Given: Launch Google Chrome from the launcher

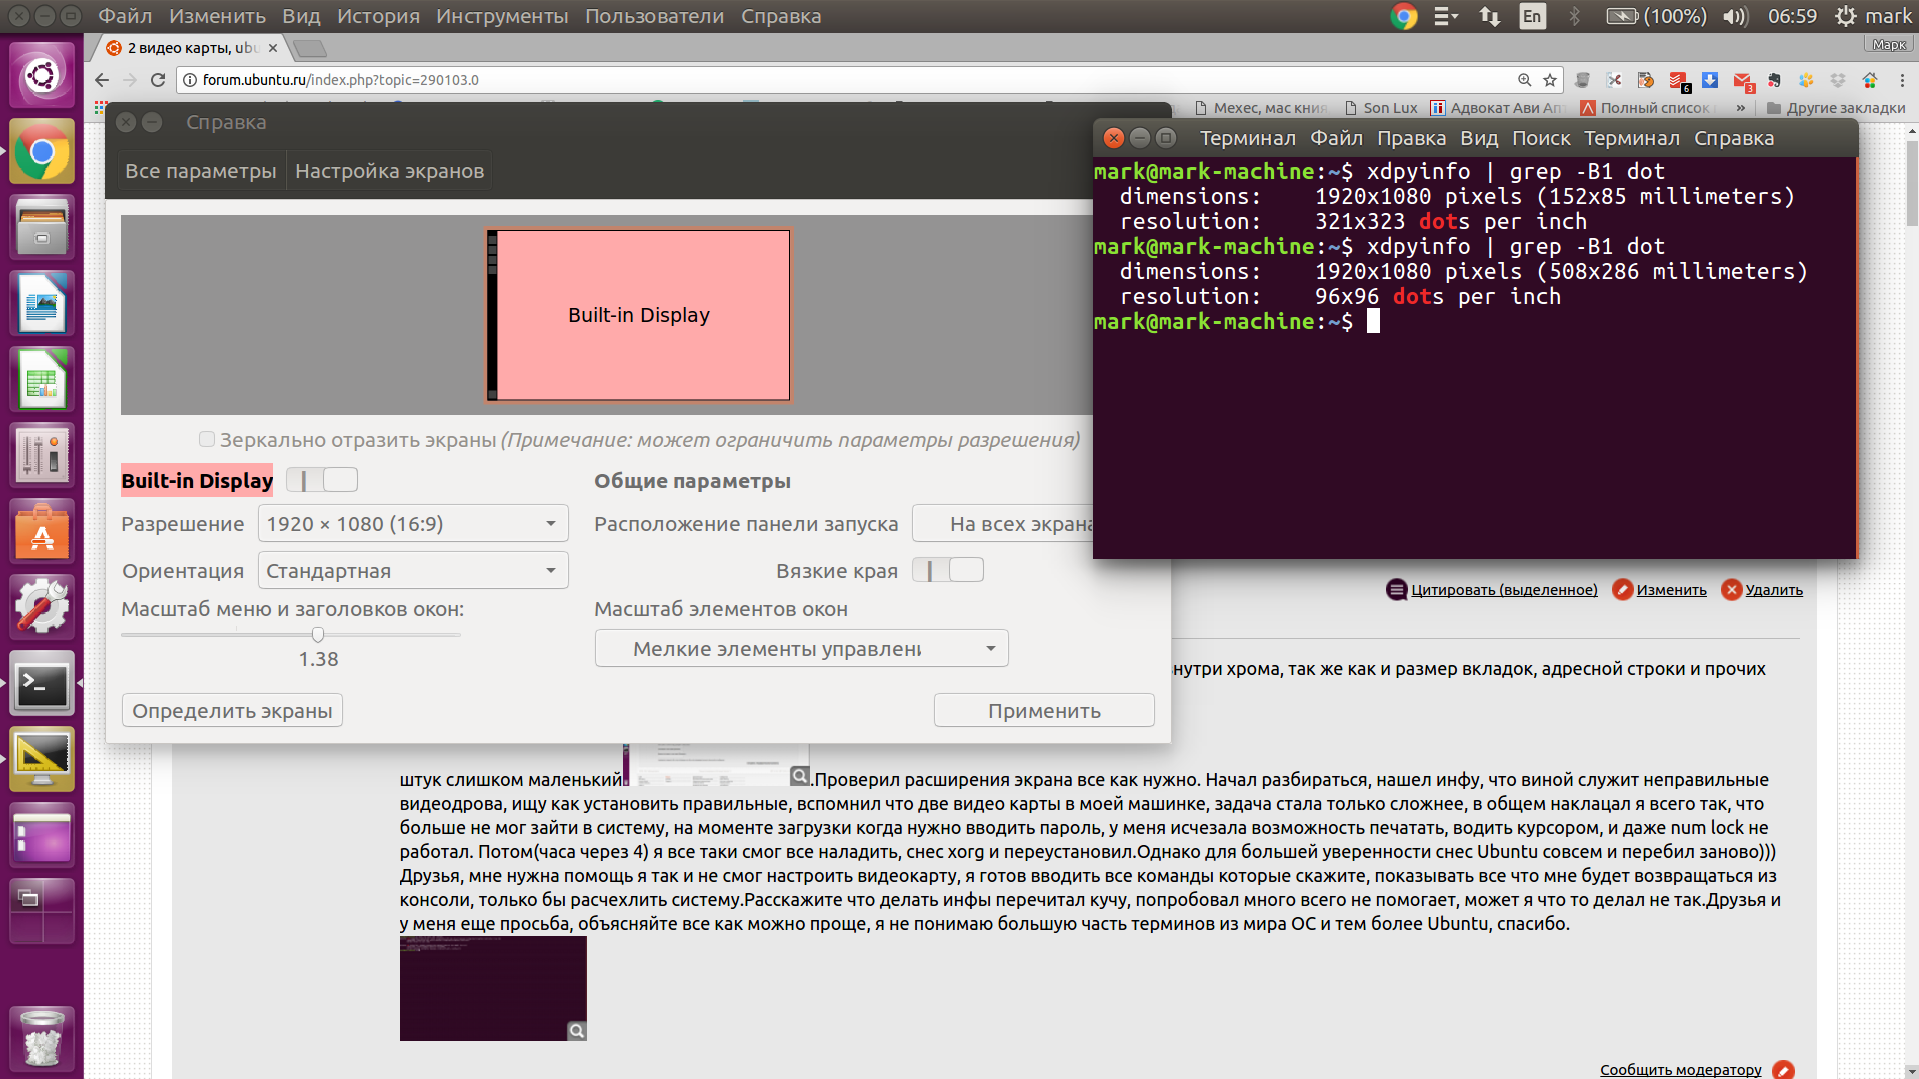Looking at the screenshot, I should (42, 152).
